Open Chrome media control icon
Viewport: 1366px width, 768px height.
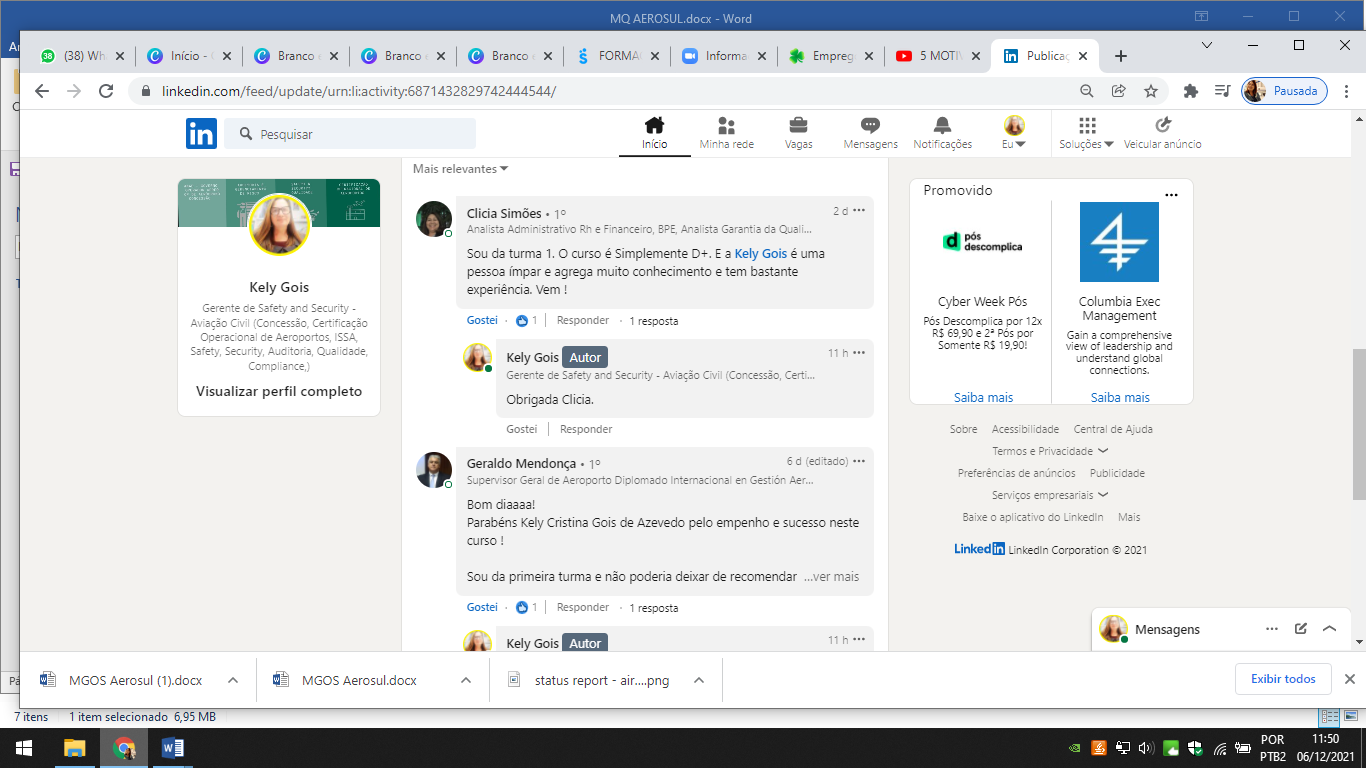click(x=1222, y=91)
